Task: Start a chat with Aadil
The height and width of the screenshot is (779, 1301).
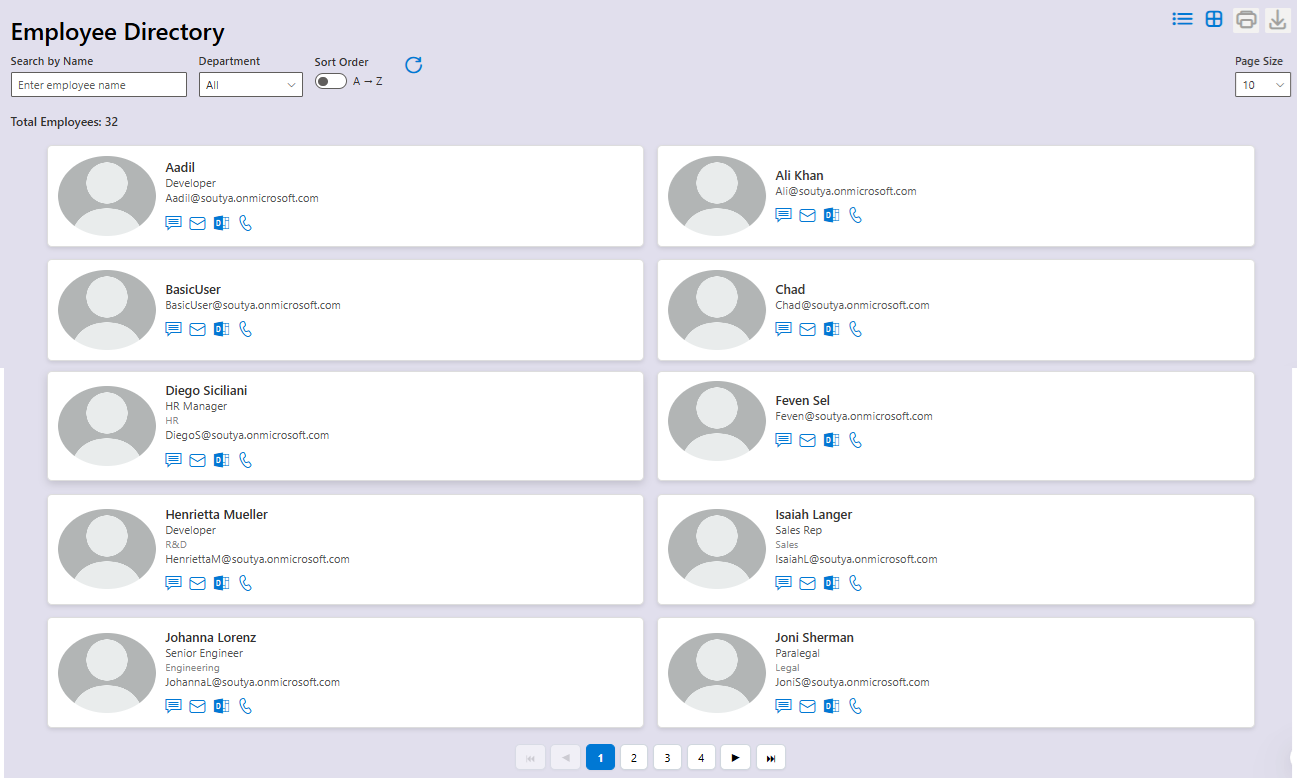Action: click(173, 222)
